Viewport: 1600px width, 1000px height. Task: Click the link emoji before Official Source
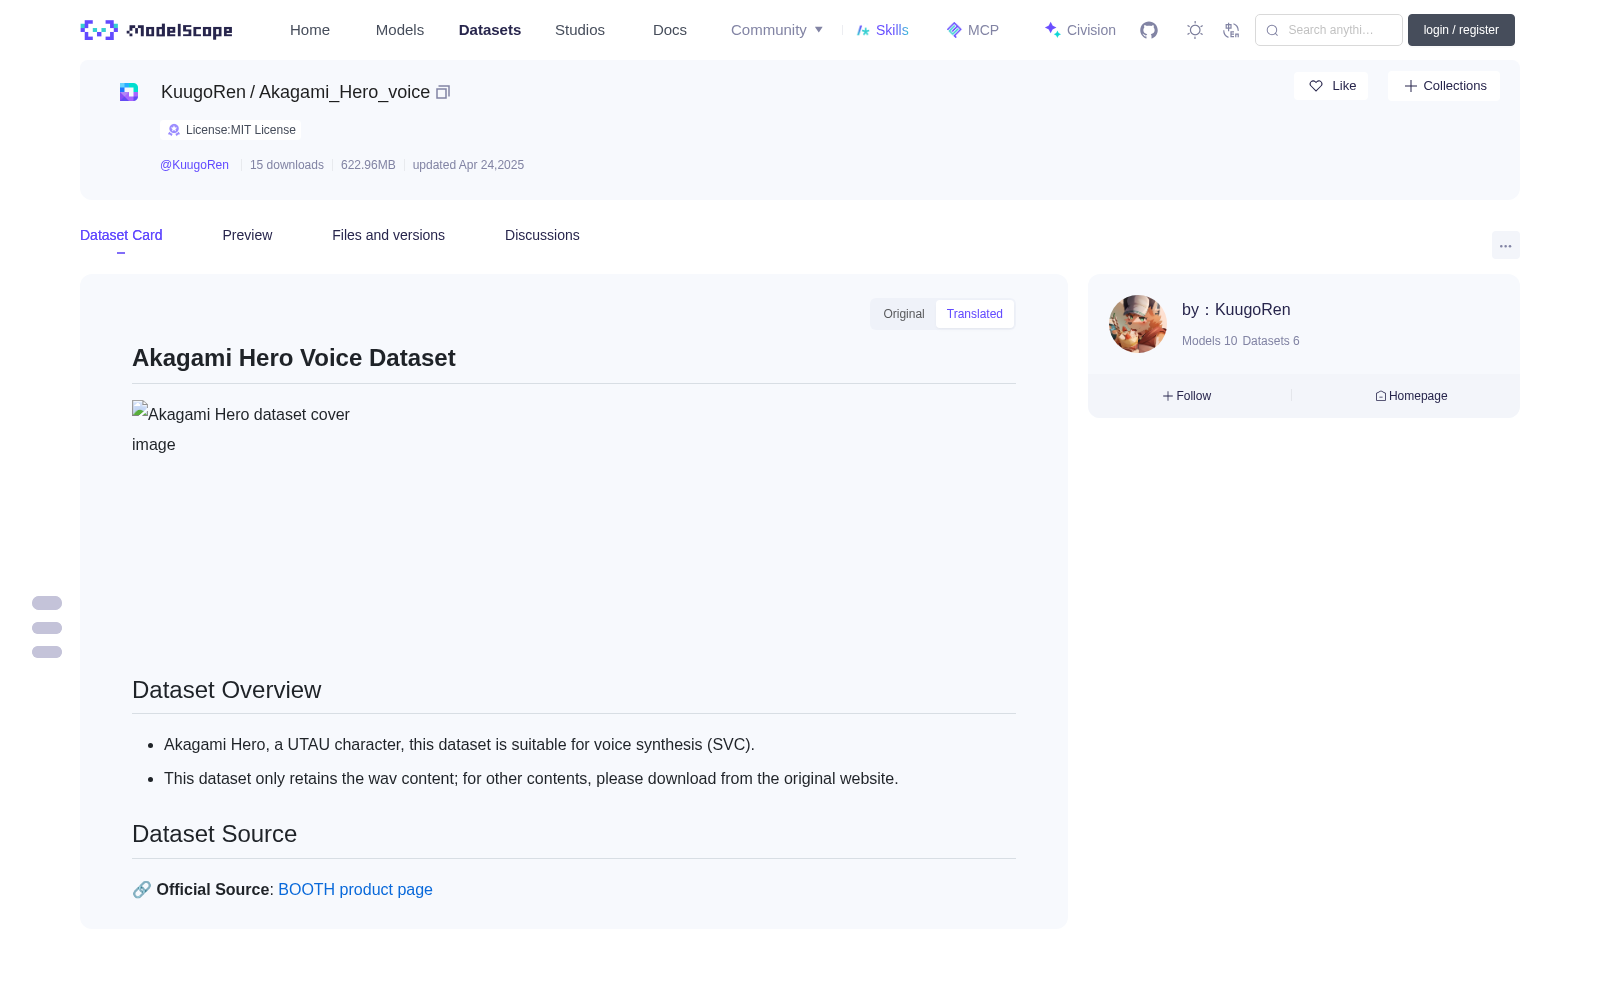click(x=142, y=890)
